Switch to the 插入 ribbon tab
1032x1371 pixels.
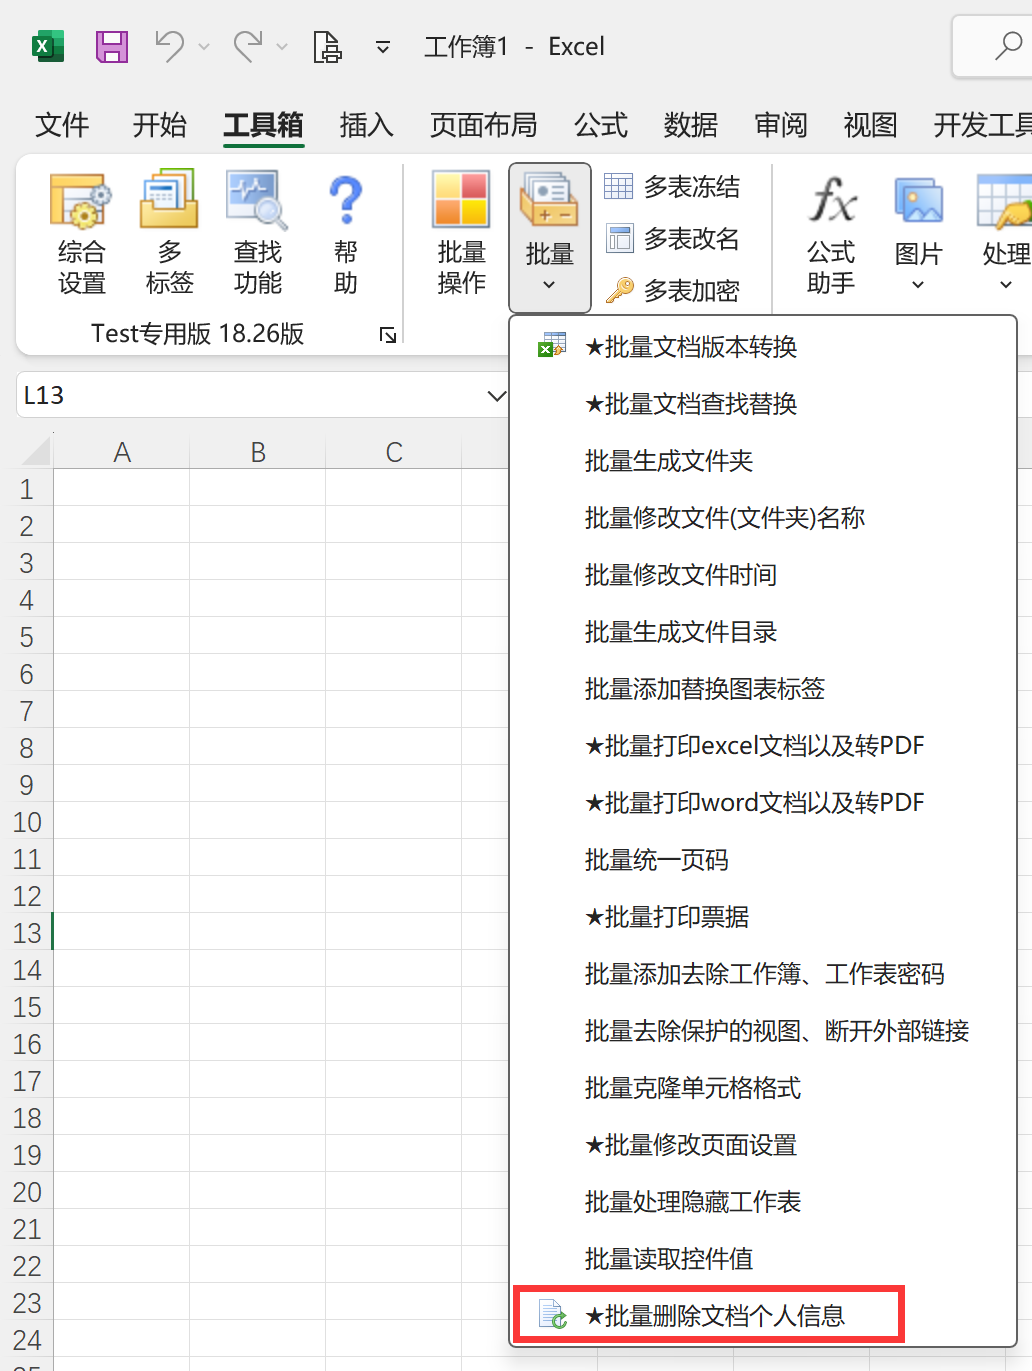click(366, 125)
